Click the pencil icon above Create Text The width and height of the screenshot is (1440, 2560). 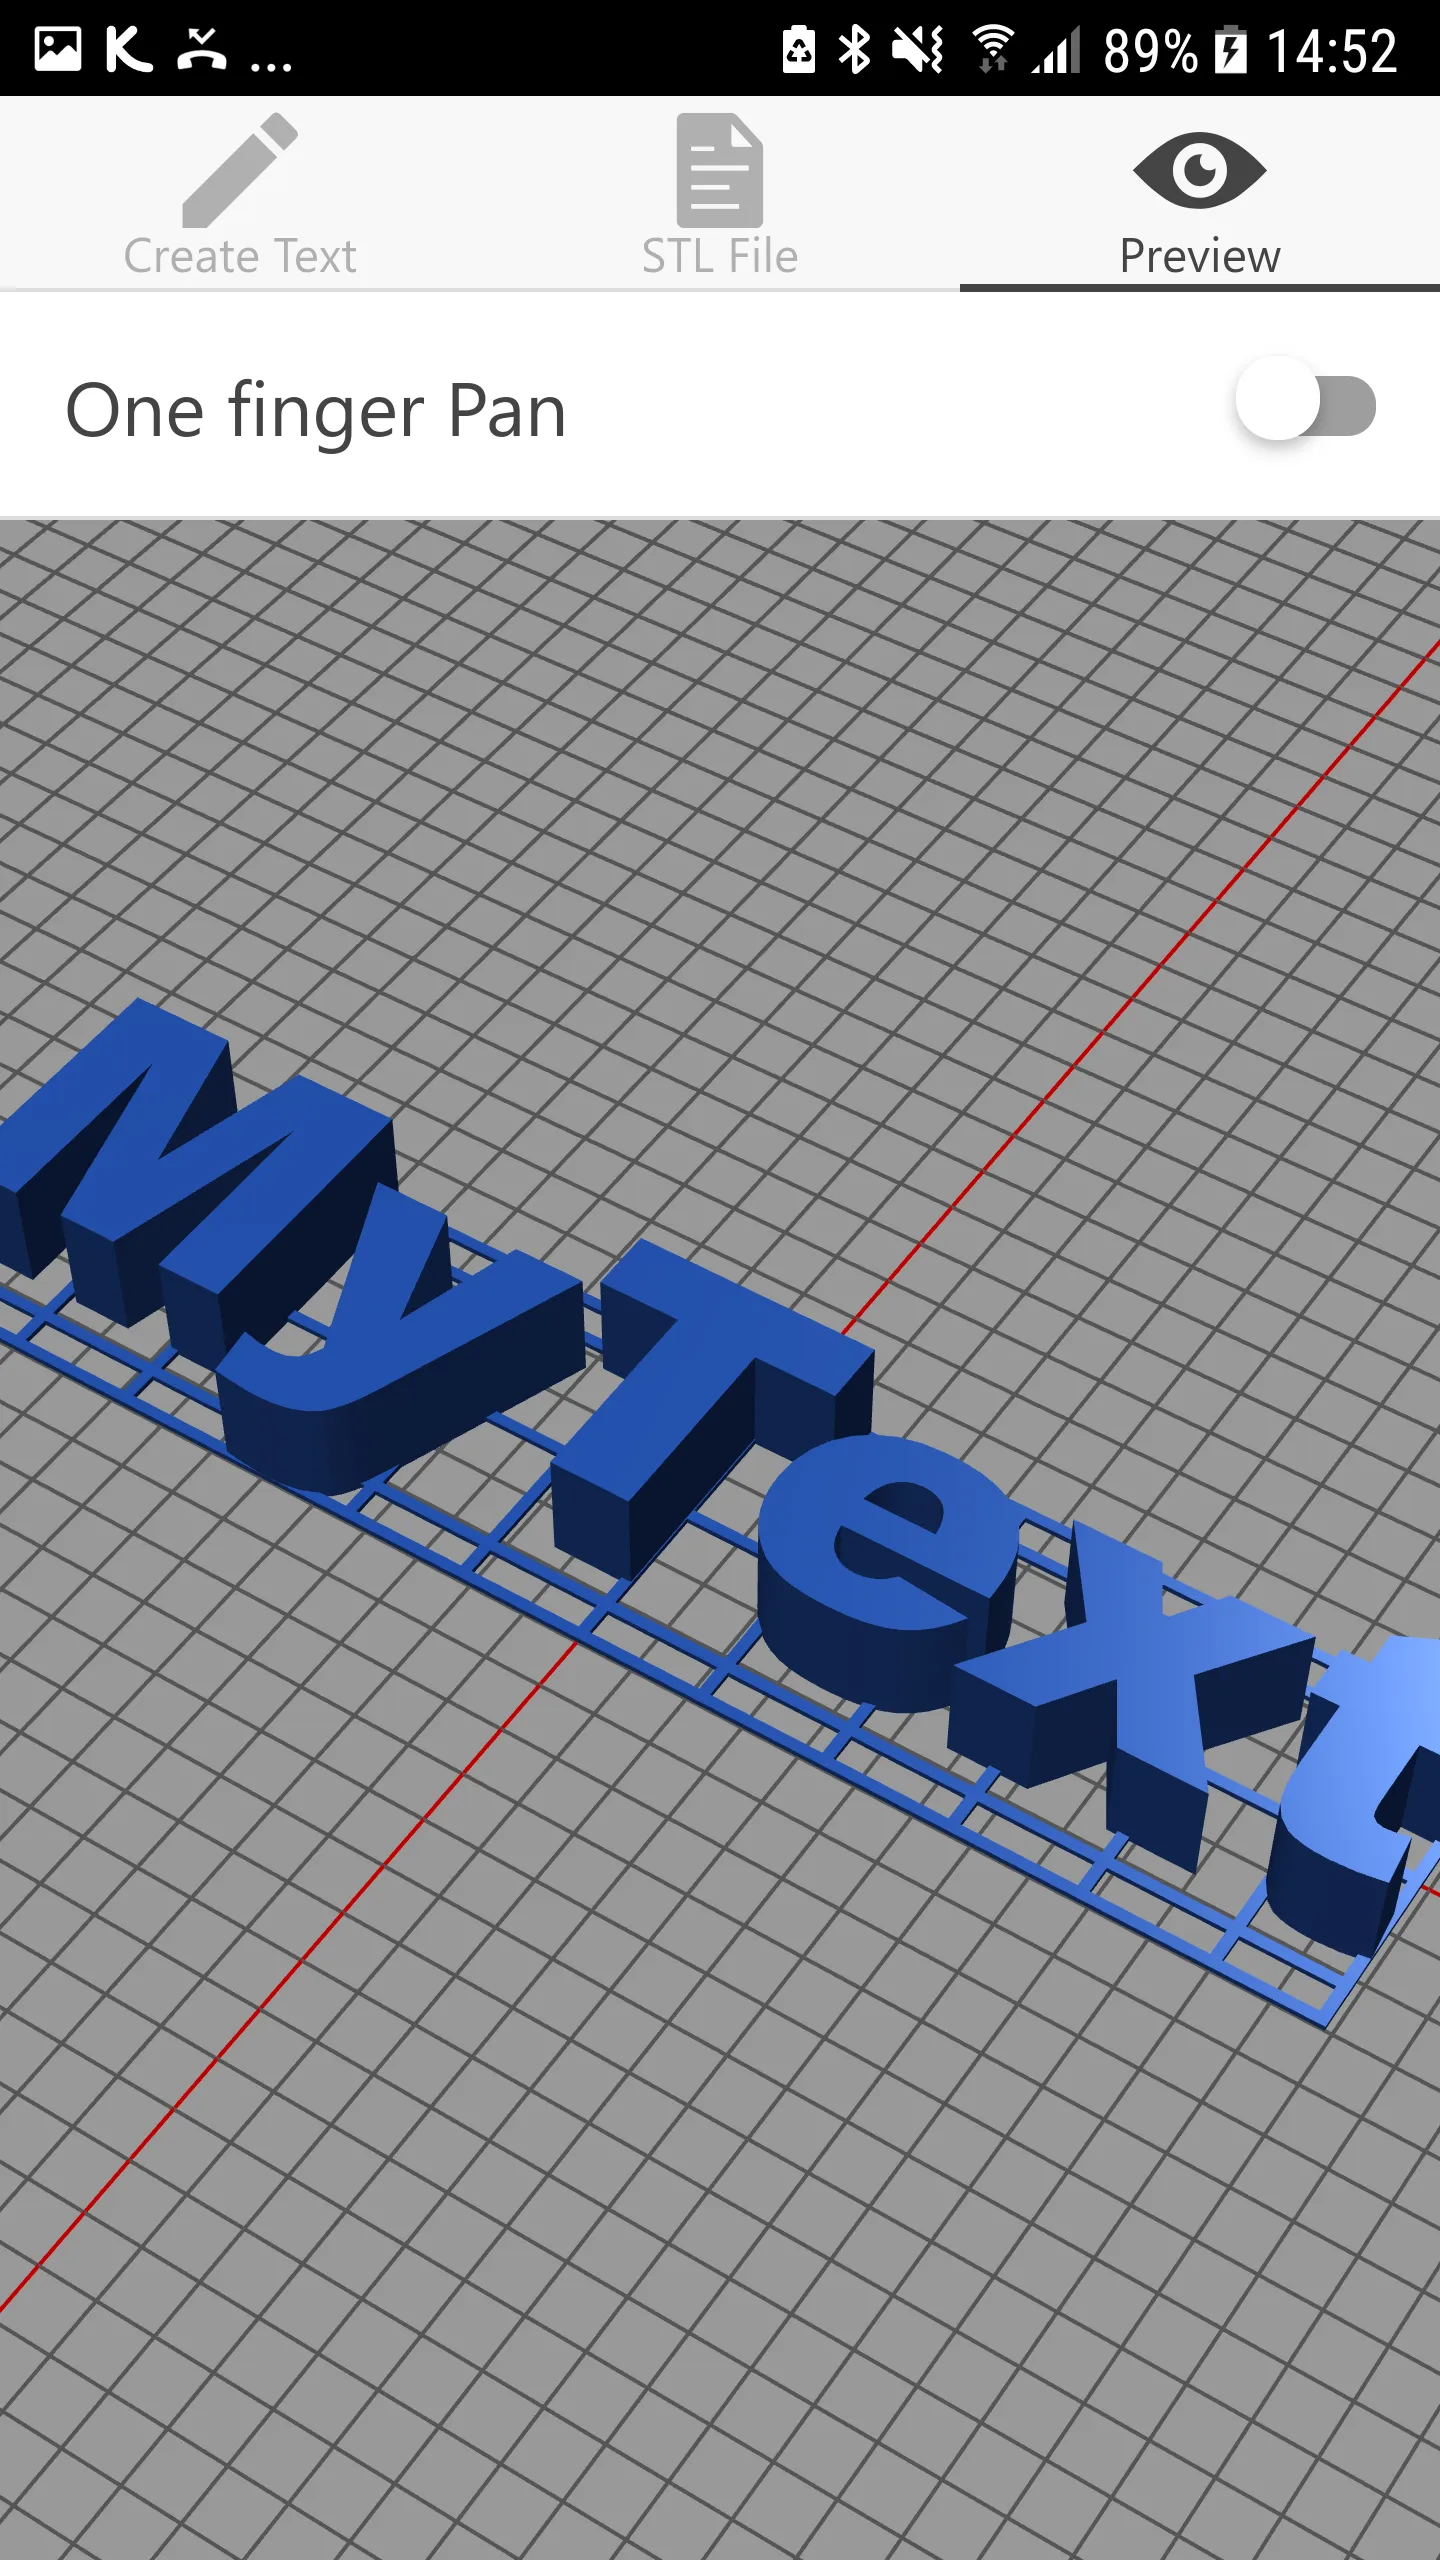click(240, 170)
